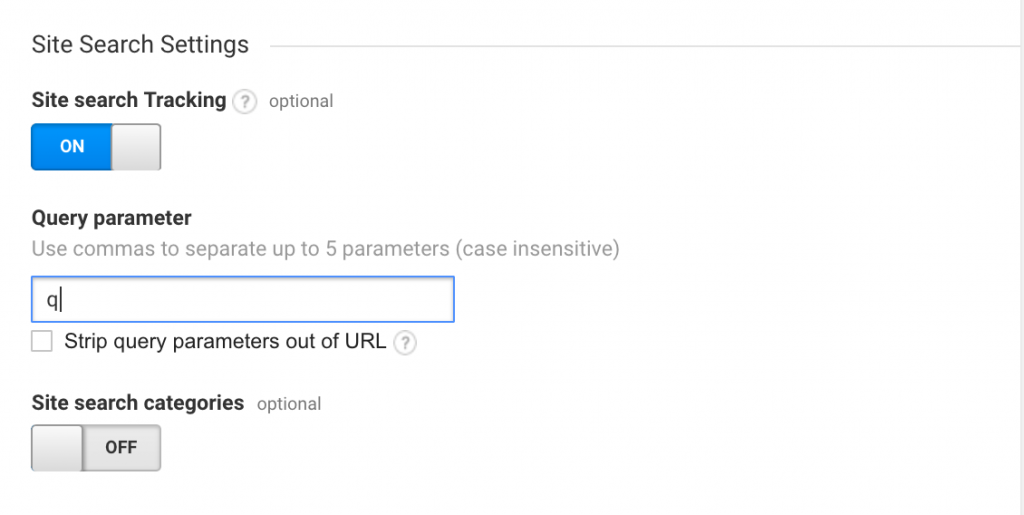Click the Site Search Settings heading

[140, 45]
